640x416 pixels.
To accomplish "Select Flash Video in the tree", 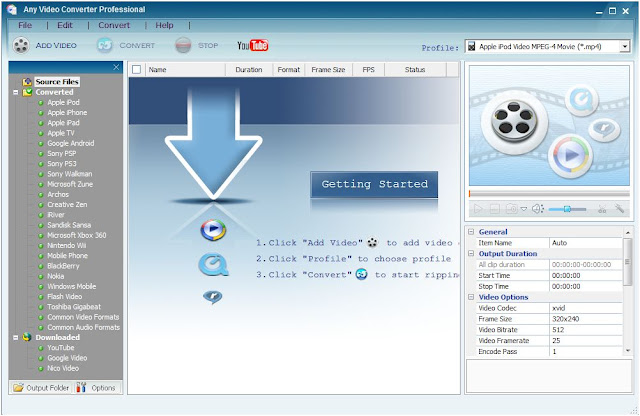I will click(64, 296).
